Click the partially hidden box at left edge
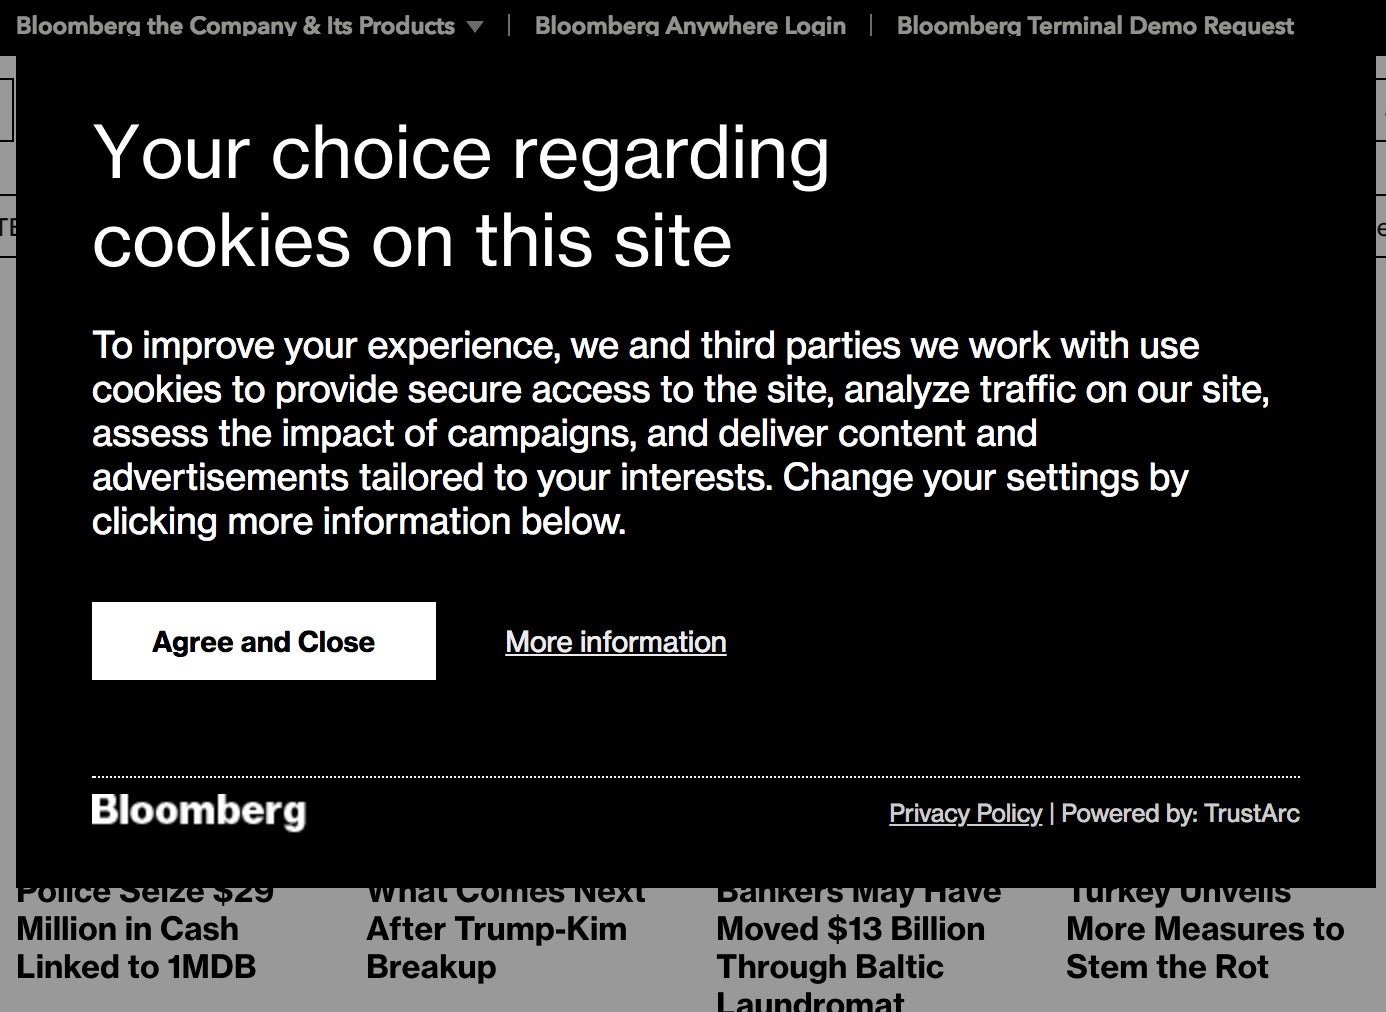 click(x=7, y=110)
